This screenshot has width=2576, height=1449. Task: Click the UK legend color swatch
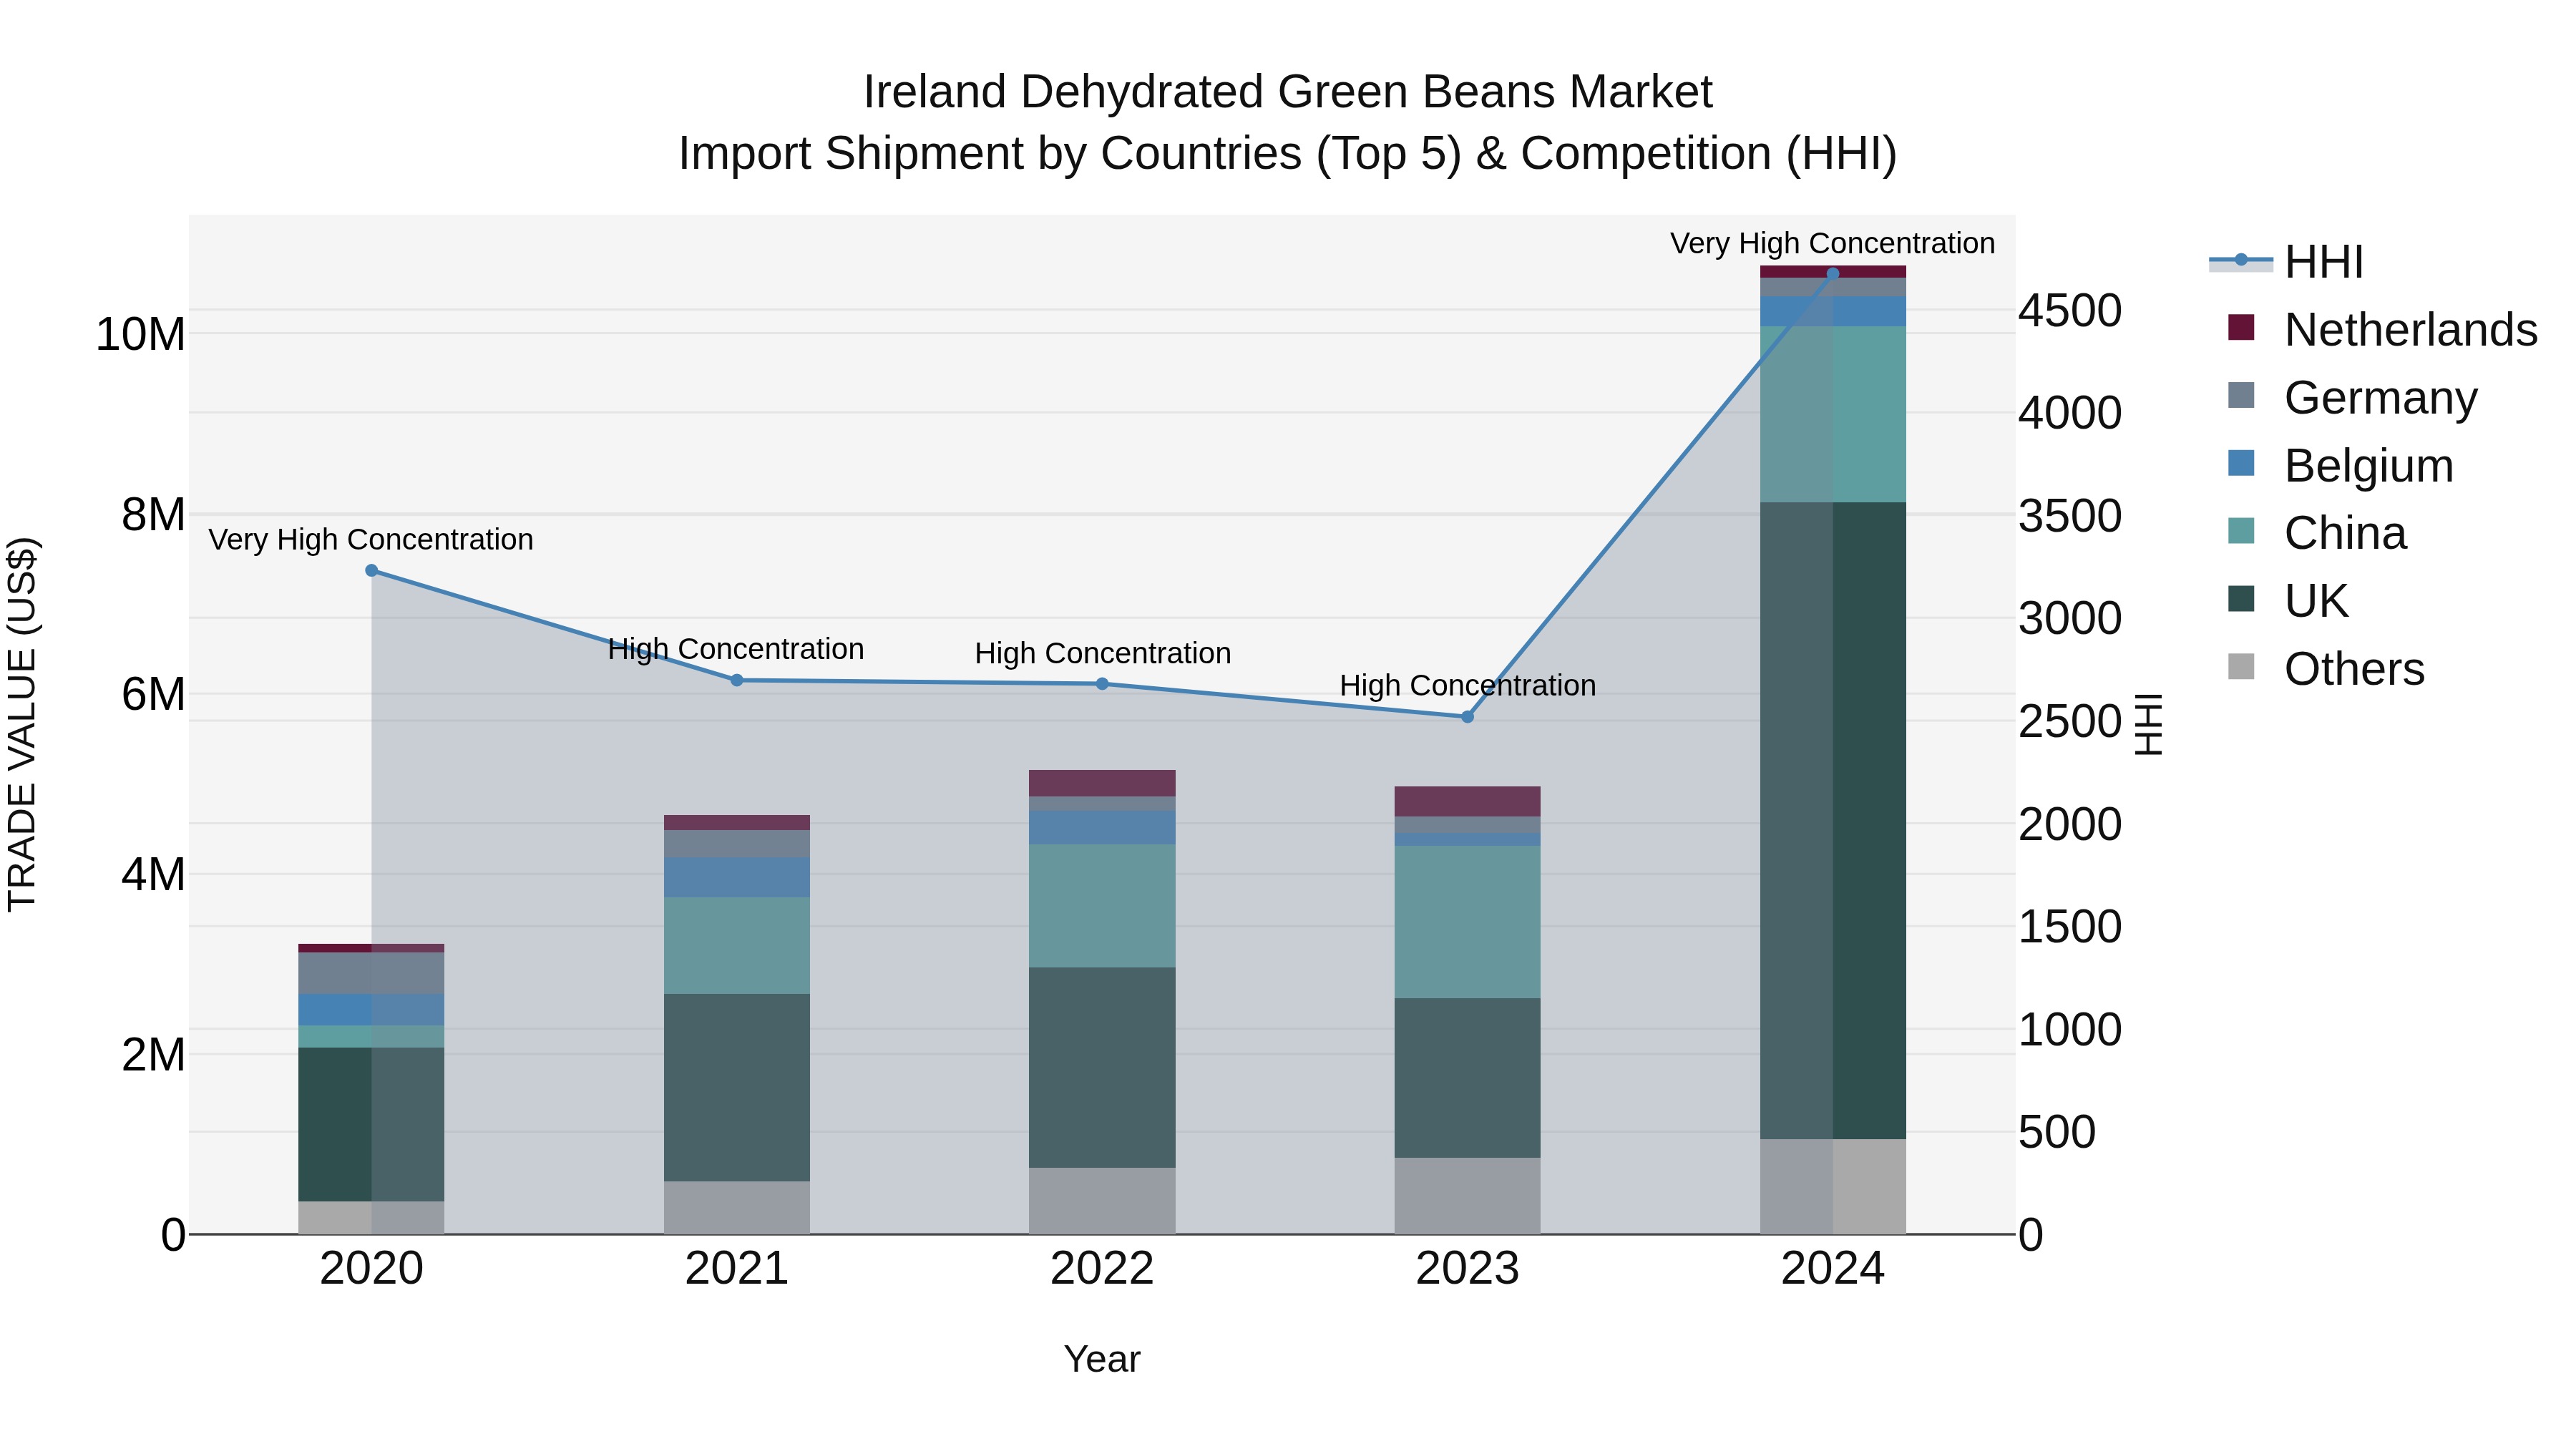click(2241, 600)
